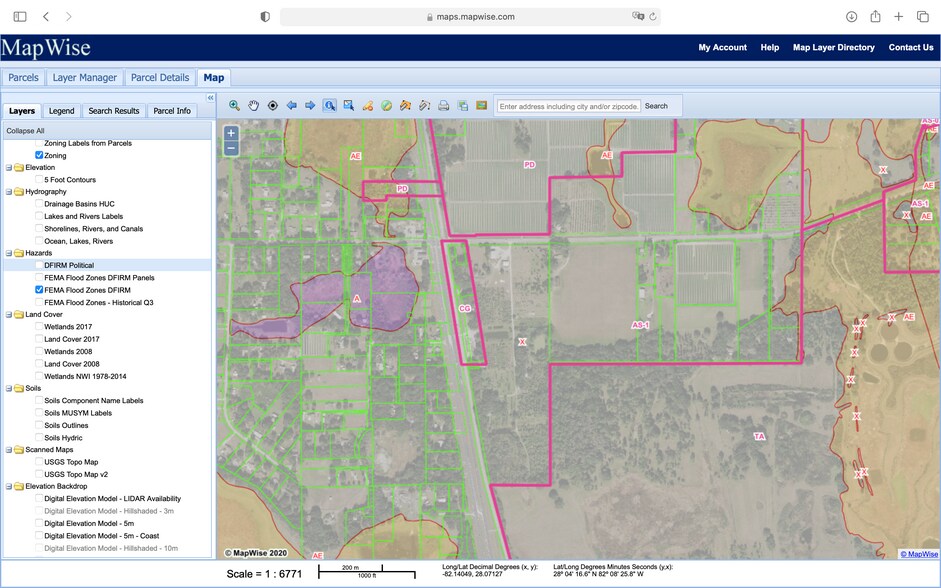This screenshot has height=588, width=941.
Task: Collapse the Hazards layer group
Action: pos(8,253)
